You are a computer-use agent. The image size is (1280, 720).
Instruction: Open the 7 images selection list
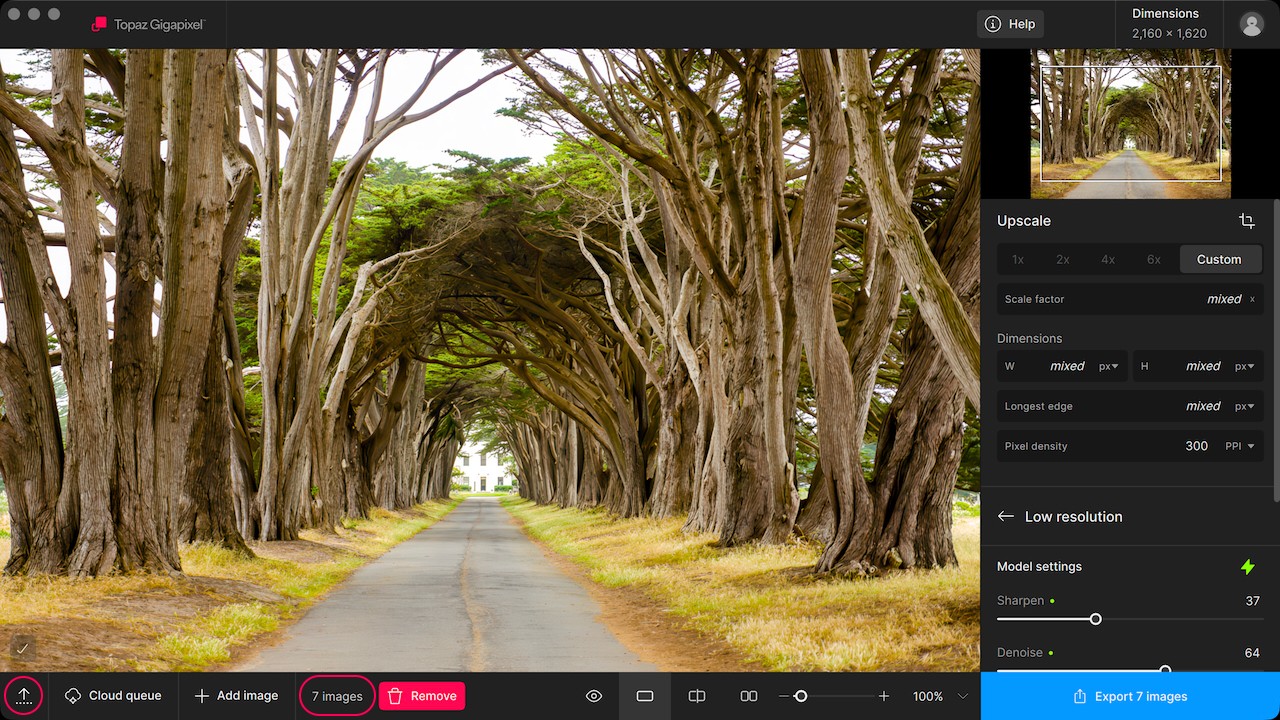pyautogui.click(x=337, y=696)
